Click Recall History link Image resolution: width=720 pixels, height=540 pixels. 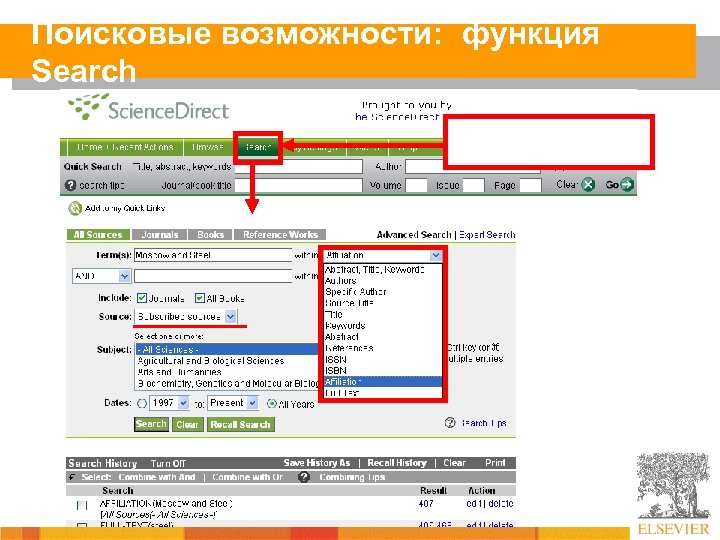[397, 463]
